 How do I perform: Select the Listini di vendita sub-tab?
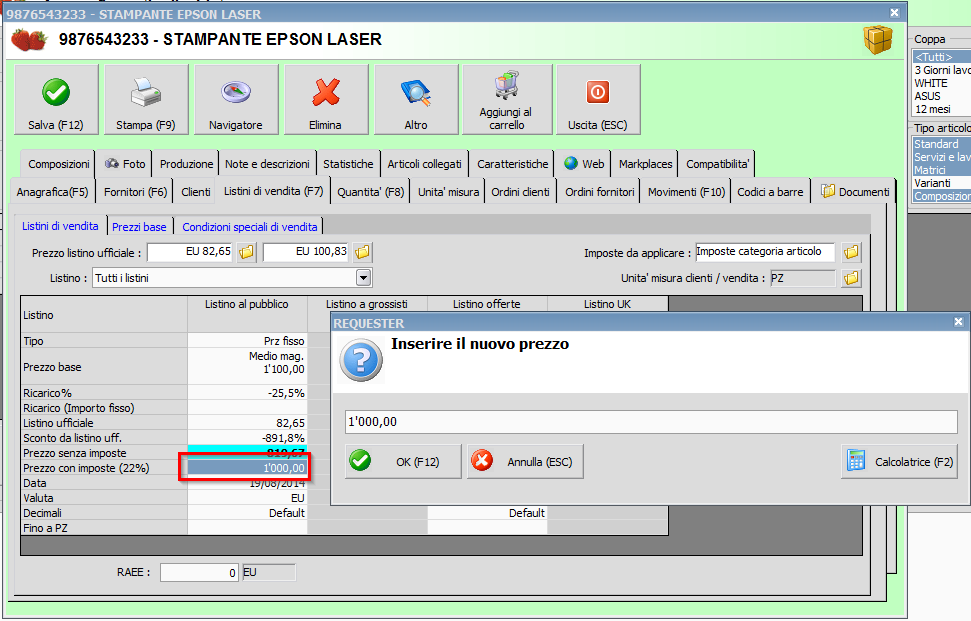coord(60,226)
